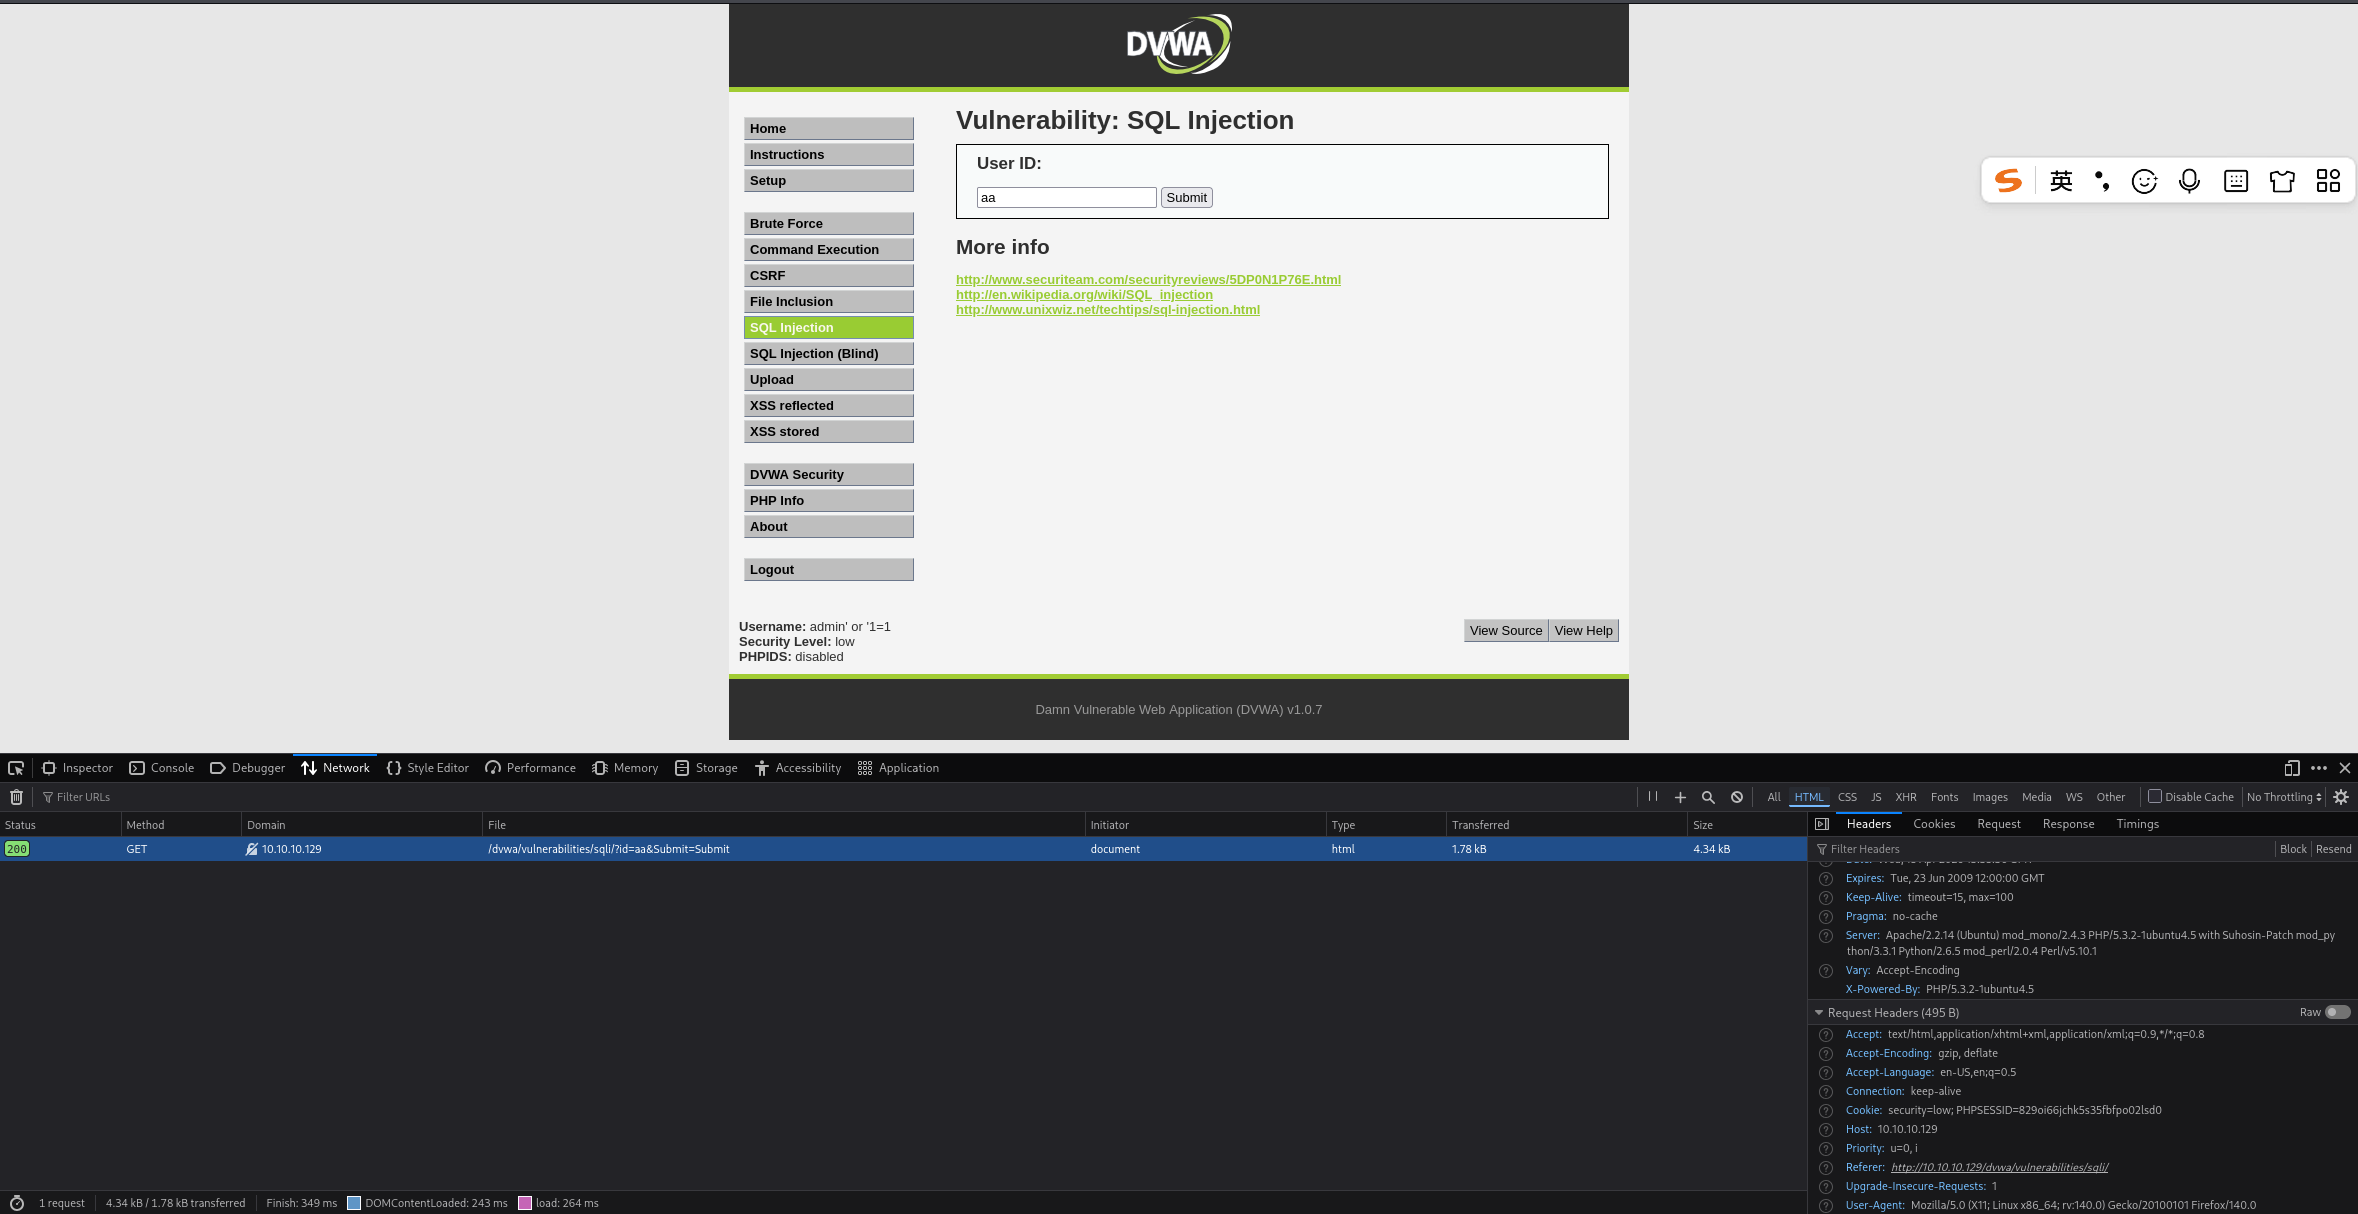Activate the element picker icon
This screenshot has width=2358, height=1214.
tap(16, 768)
